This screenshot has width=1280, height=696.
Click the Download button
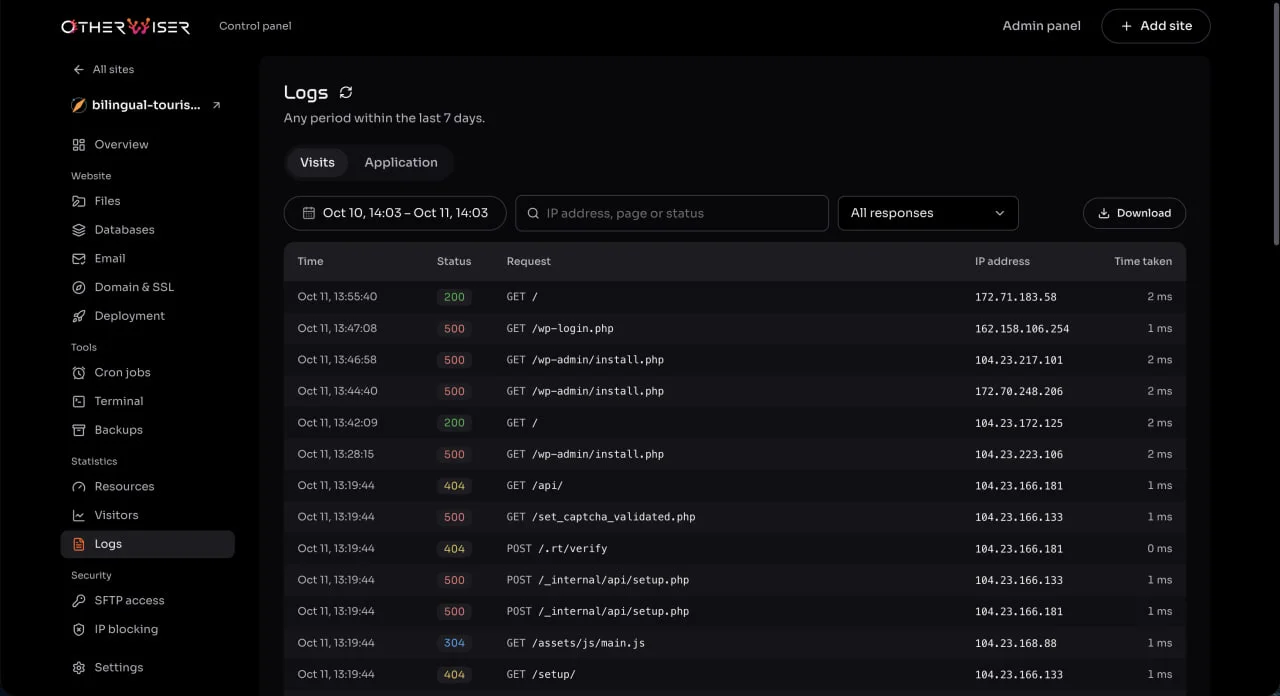1134,213
